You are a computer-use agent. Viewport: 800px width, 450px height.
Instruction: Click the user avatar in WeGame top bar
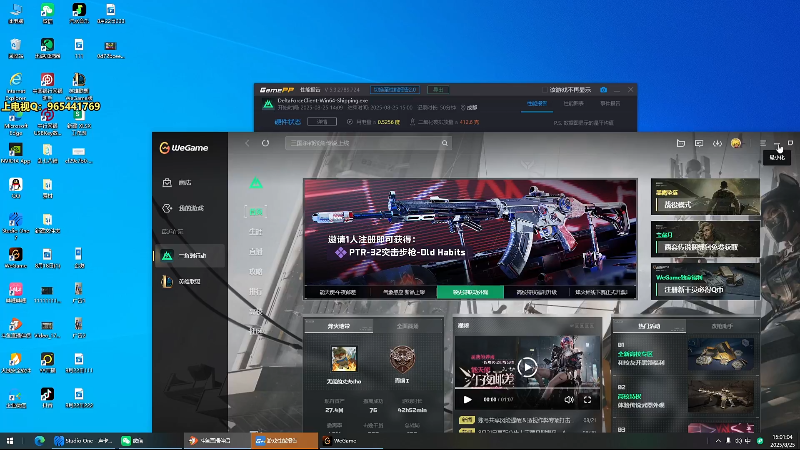click(x=736, y=143)
